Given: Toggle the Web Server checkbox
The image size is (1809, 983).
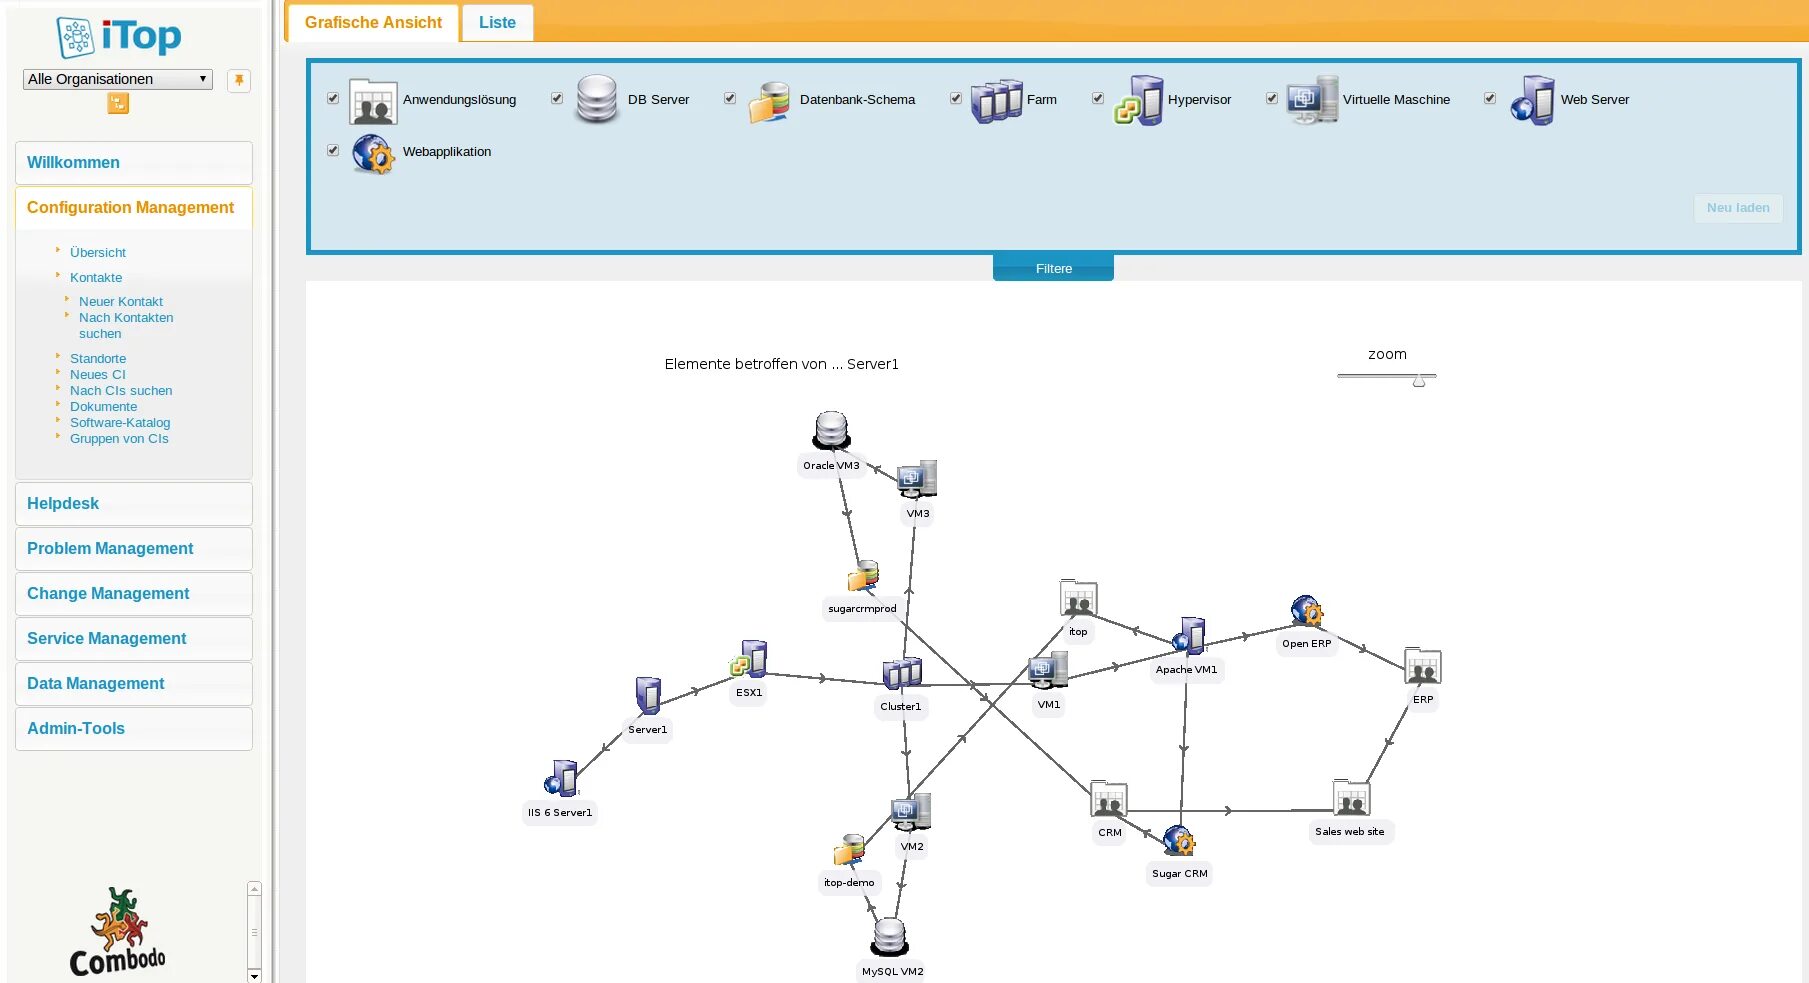Looking at the screenshot, I should click(x=1490, y=98).
